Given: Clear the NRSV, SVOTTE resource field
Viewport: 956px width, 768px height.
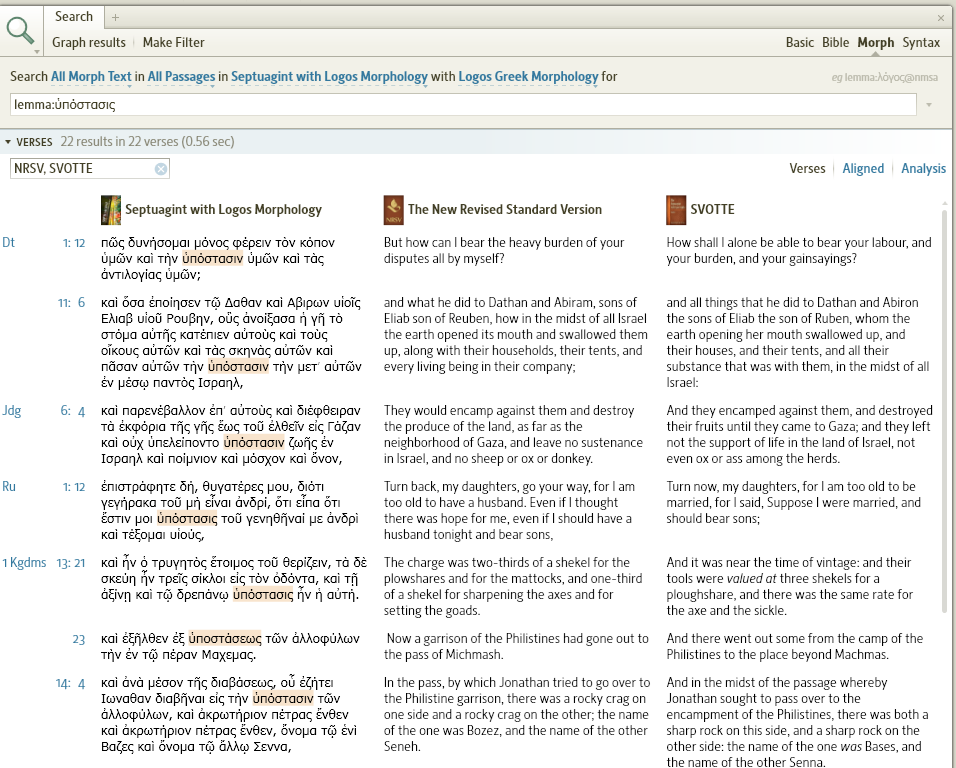Looking at the screenshot, I should tap(161, 169).
